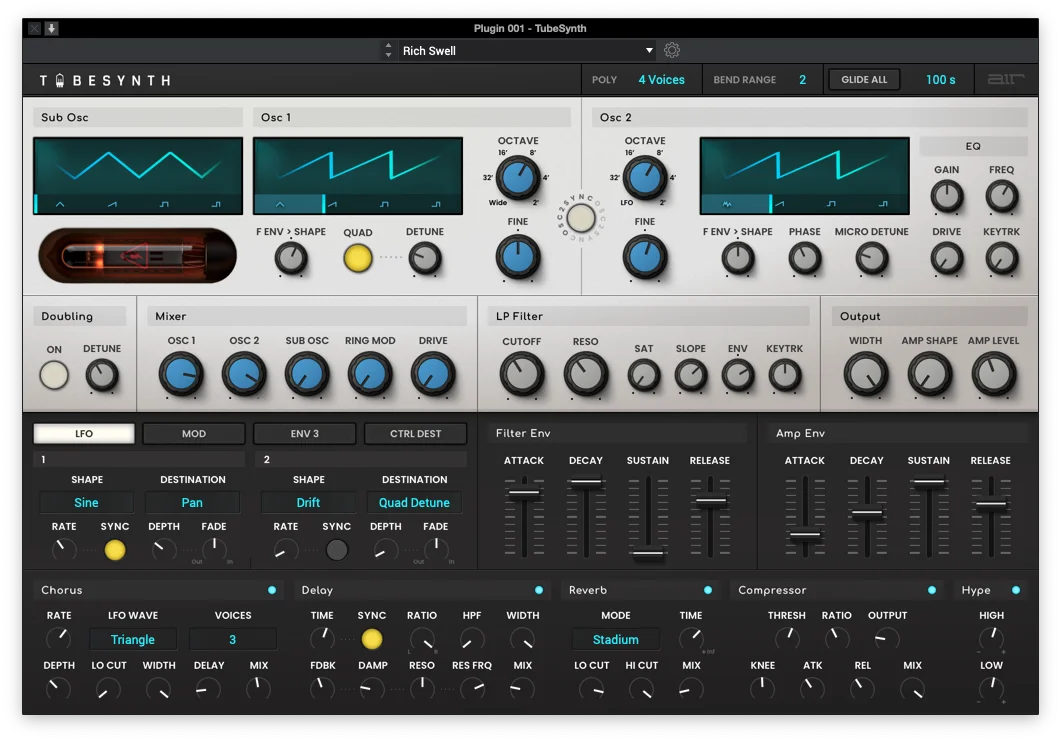The height and width of the screenshot is (741, 1061).
Task: Click the LP Filter CUTOFF knob
Action: pos(522,374)
